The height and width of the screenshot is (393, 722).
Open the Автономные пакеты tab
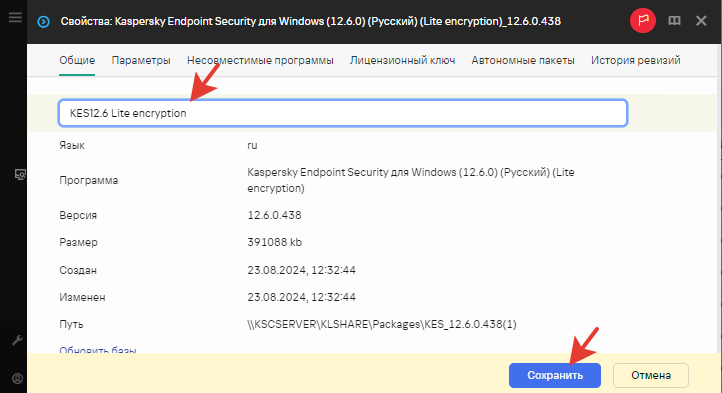pos(523,60)
